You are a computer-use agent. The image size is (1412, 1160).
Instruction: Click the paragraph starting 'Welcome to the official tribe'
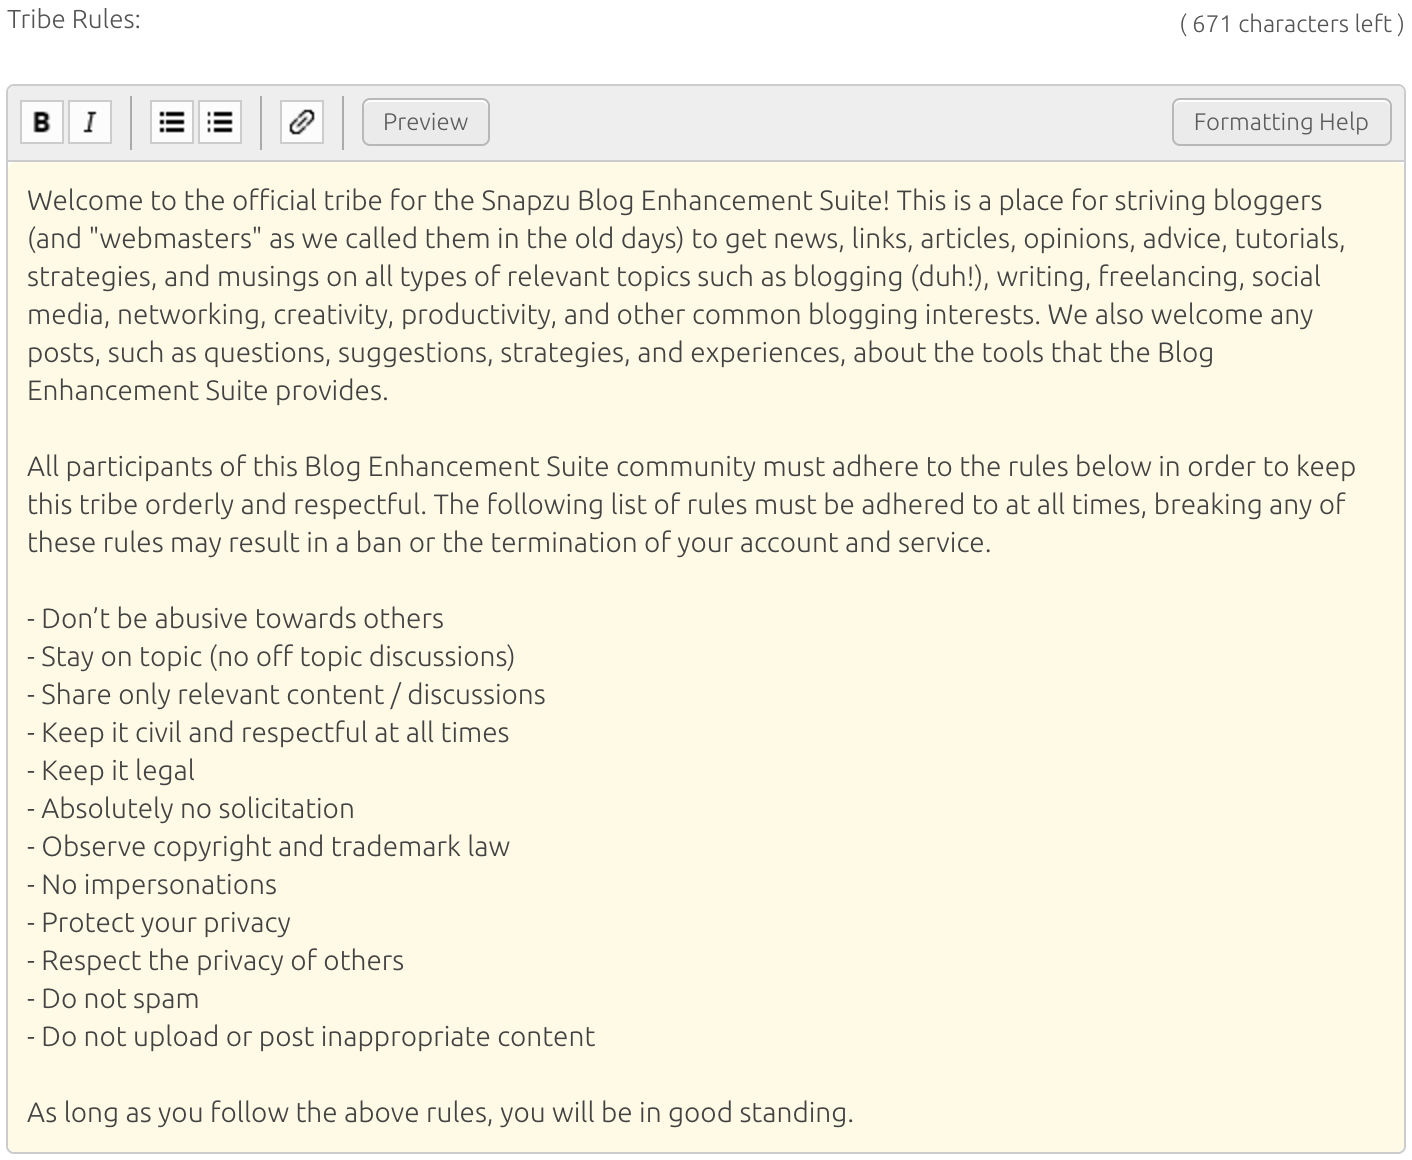tap(686, 295)
